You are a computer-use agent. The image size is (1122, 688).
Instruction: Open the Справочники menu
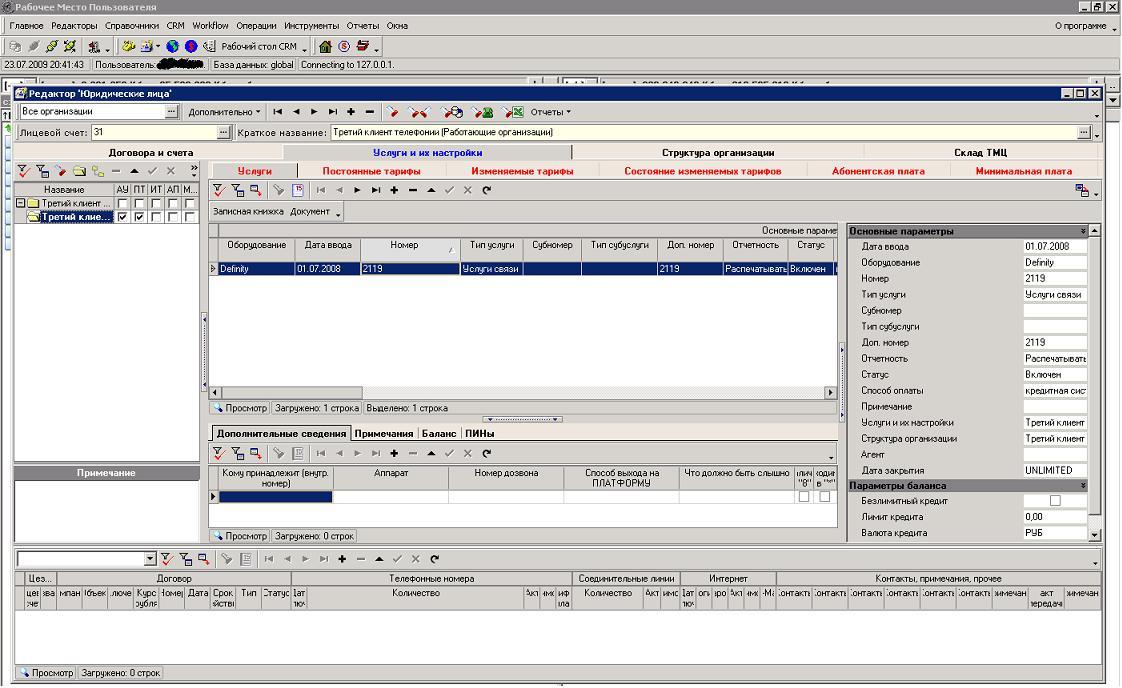(x=131, y=25)
